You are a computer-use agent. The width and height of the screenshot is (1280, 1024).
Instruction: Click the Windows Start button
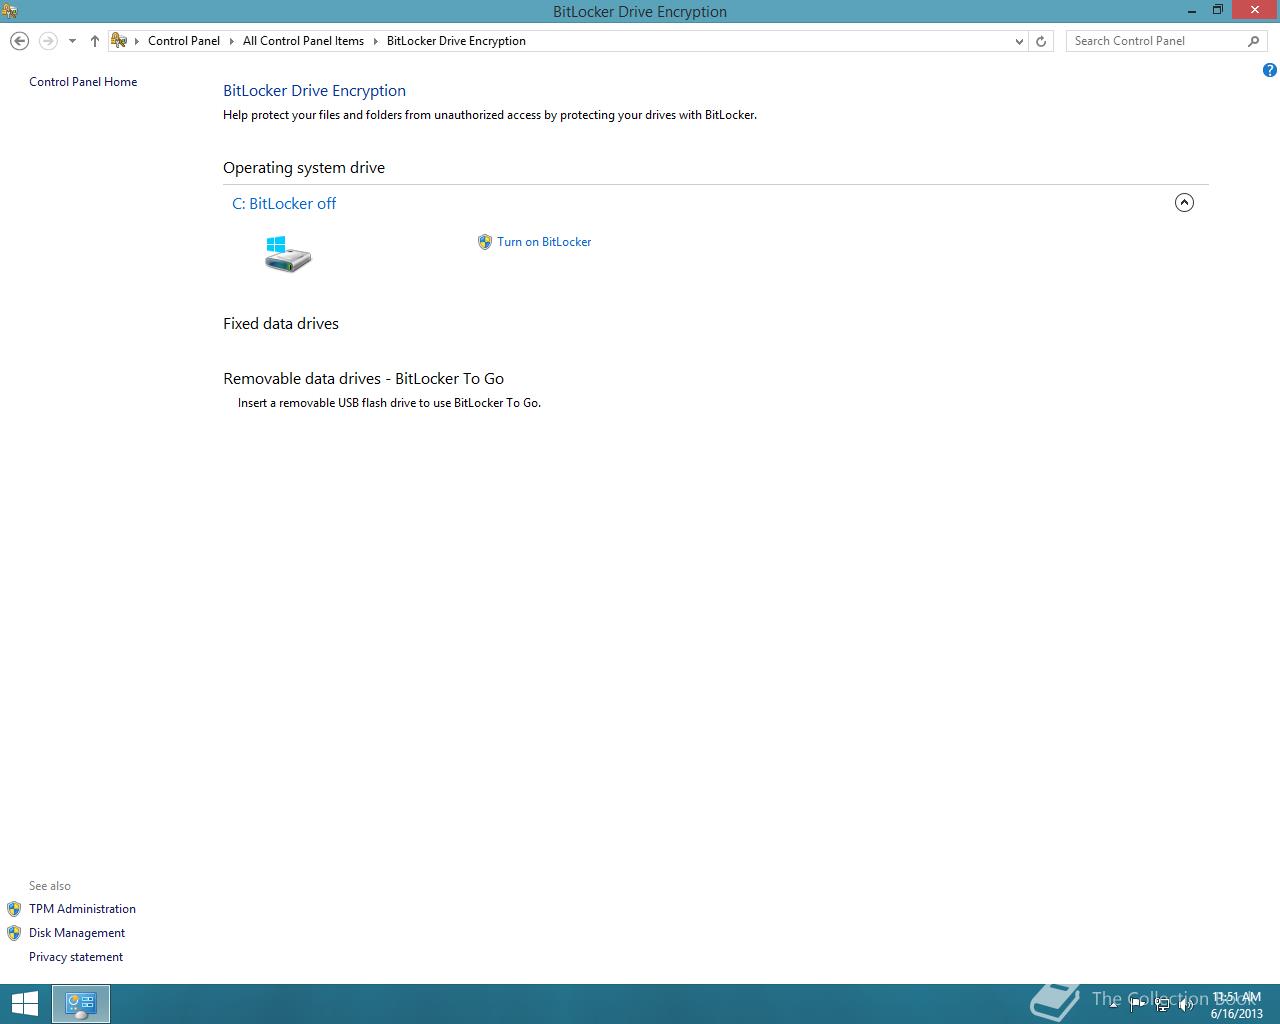[x=24, y=1004]
